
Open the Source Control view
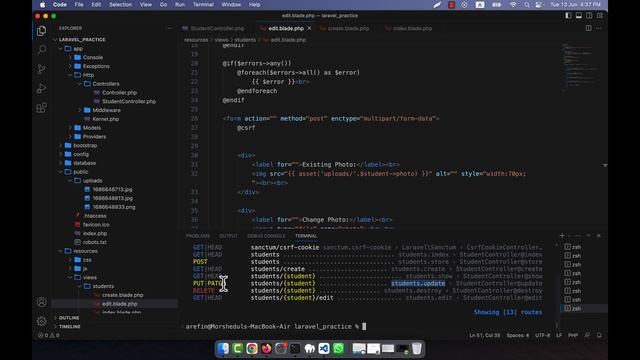tap(41, 69)
